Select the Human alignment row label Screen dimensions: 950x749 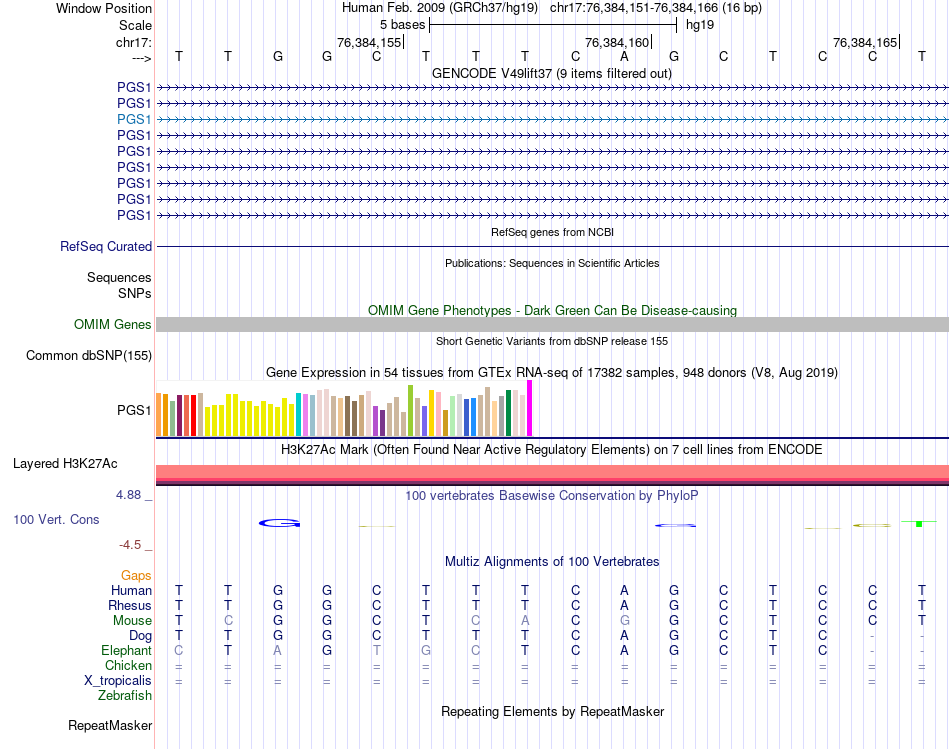coord(131,591)
